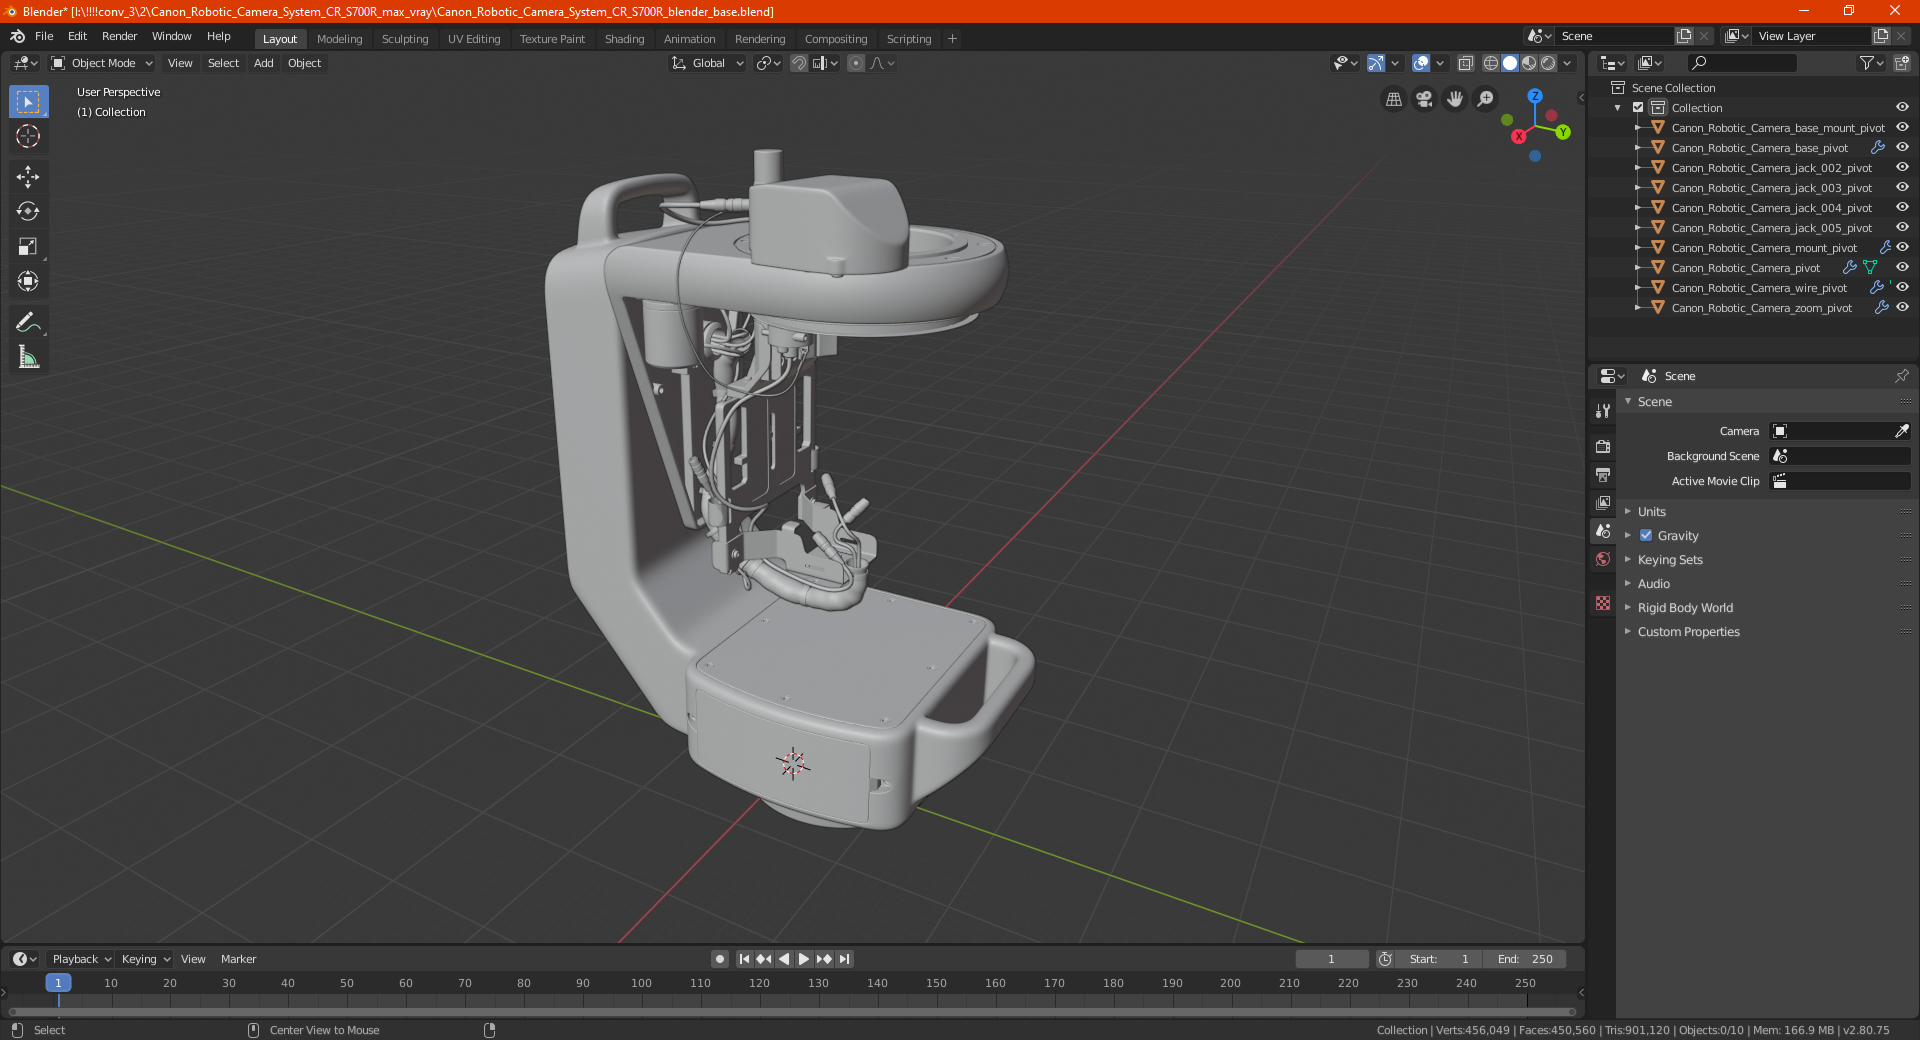Select the Measure tool
The image size is (1920, 1040).
point(28,357)
